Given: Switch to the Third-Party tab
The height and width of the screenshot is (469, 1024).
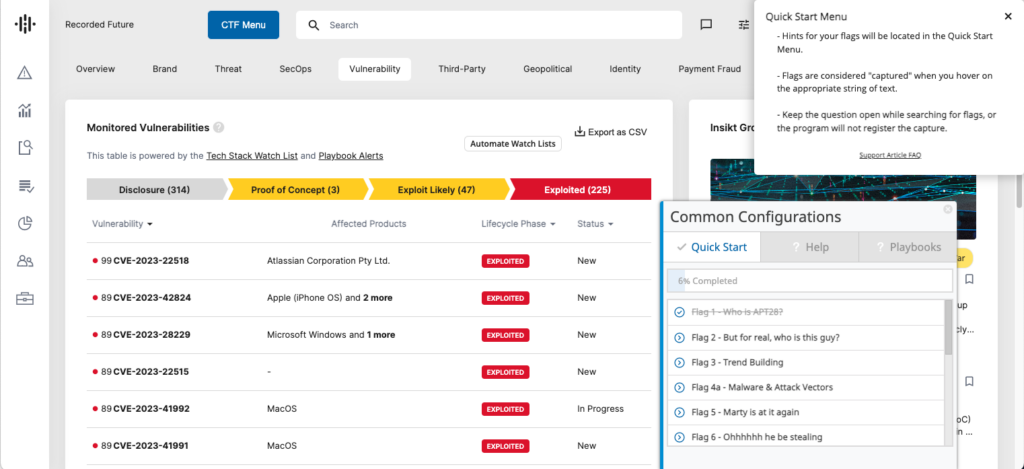Looking at the screenshot, I should click(x=461, y=69).
